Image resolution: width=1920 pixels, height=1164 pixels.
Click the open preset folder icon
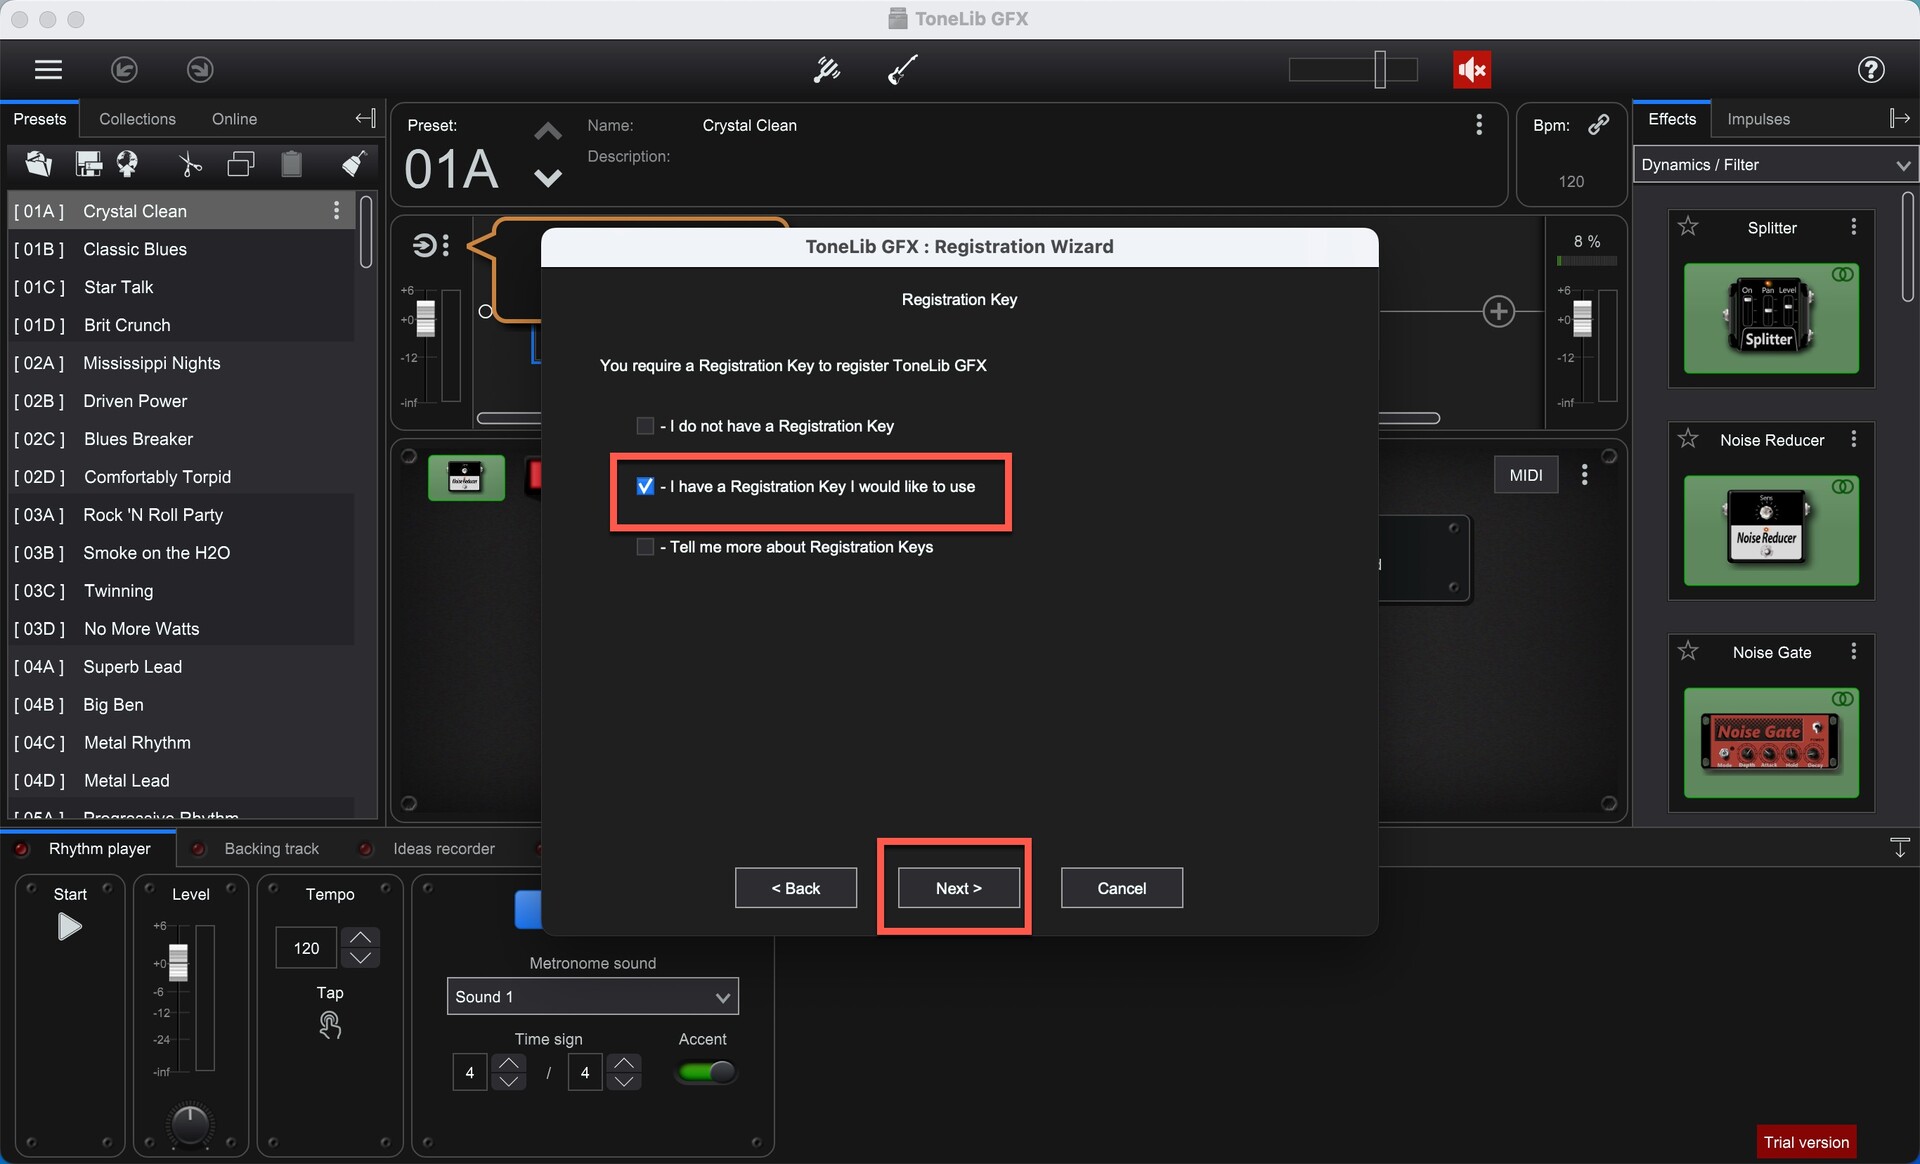point(39,164)
